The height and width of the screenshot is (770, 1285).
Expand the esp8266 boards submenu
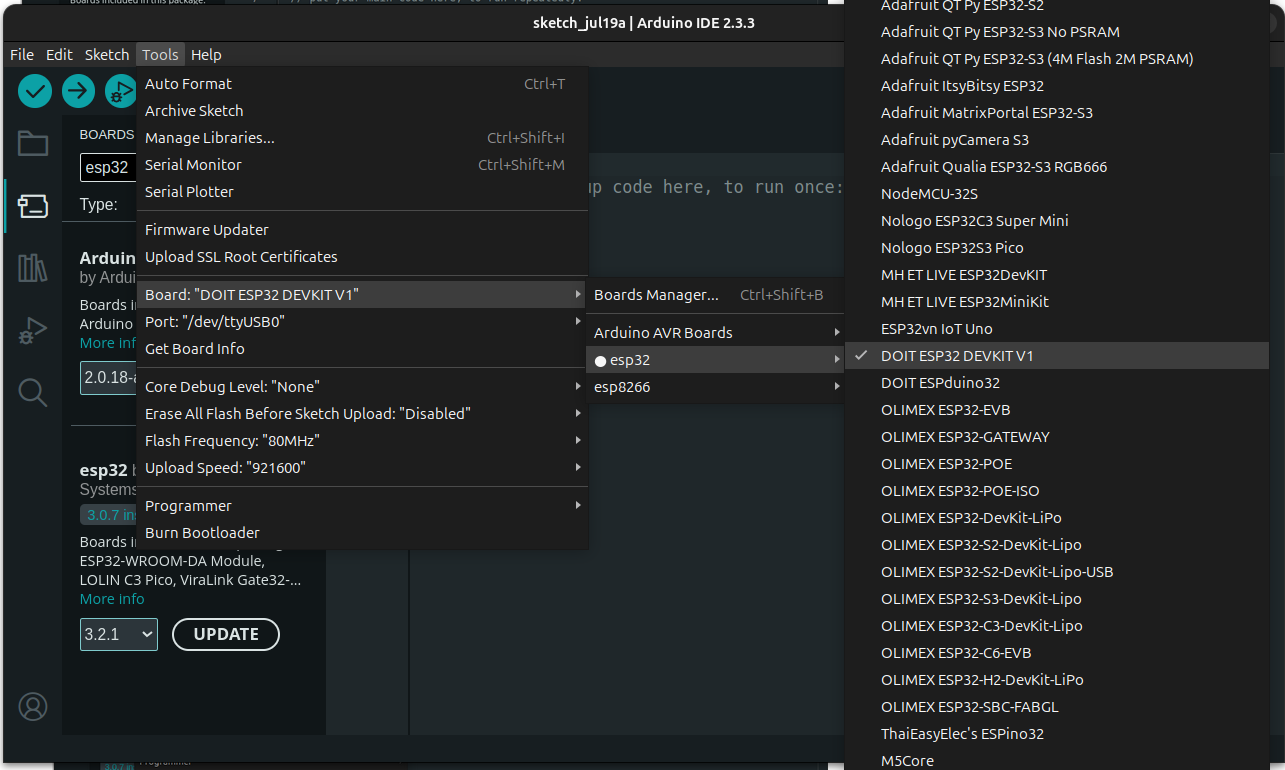pos(715,387)
